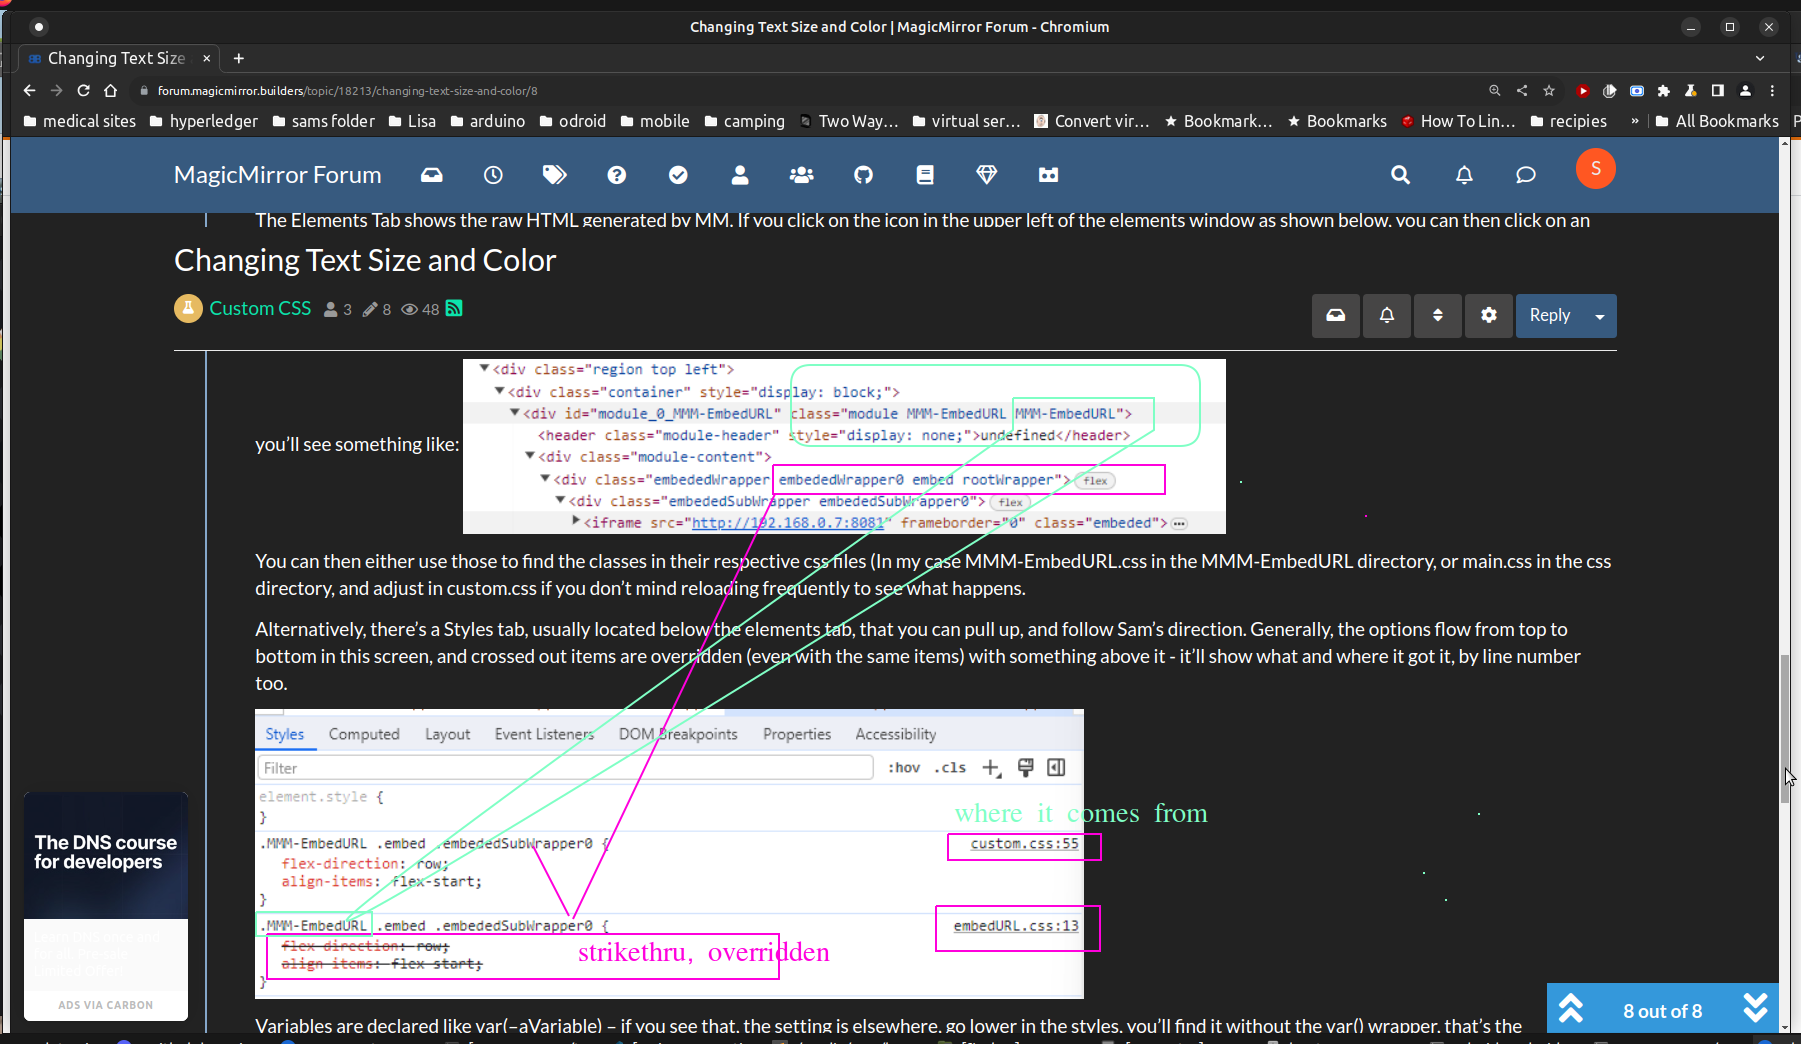This screenshot has height=1044, width=1801.
Task: Open the forum search magnifier
Action: point(1399,175)
